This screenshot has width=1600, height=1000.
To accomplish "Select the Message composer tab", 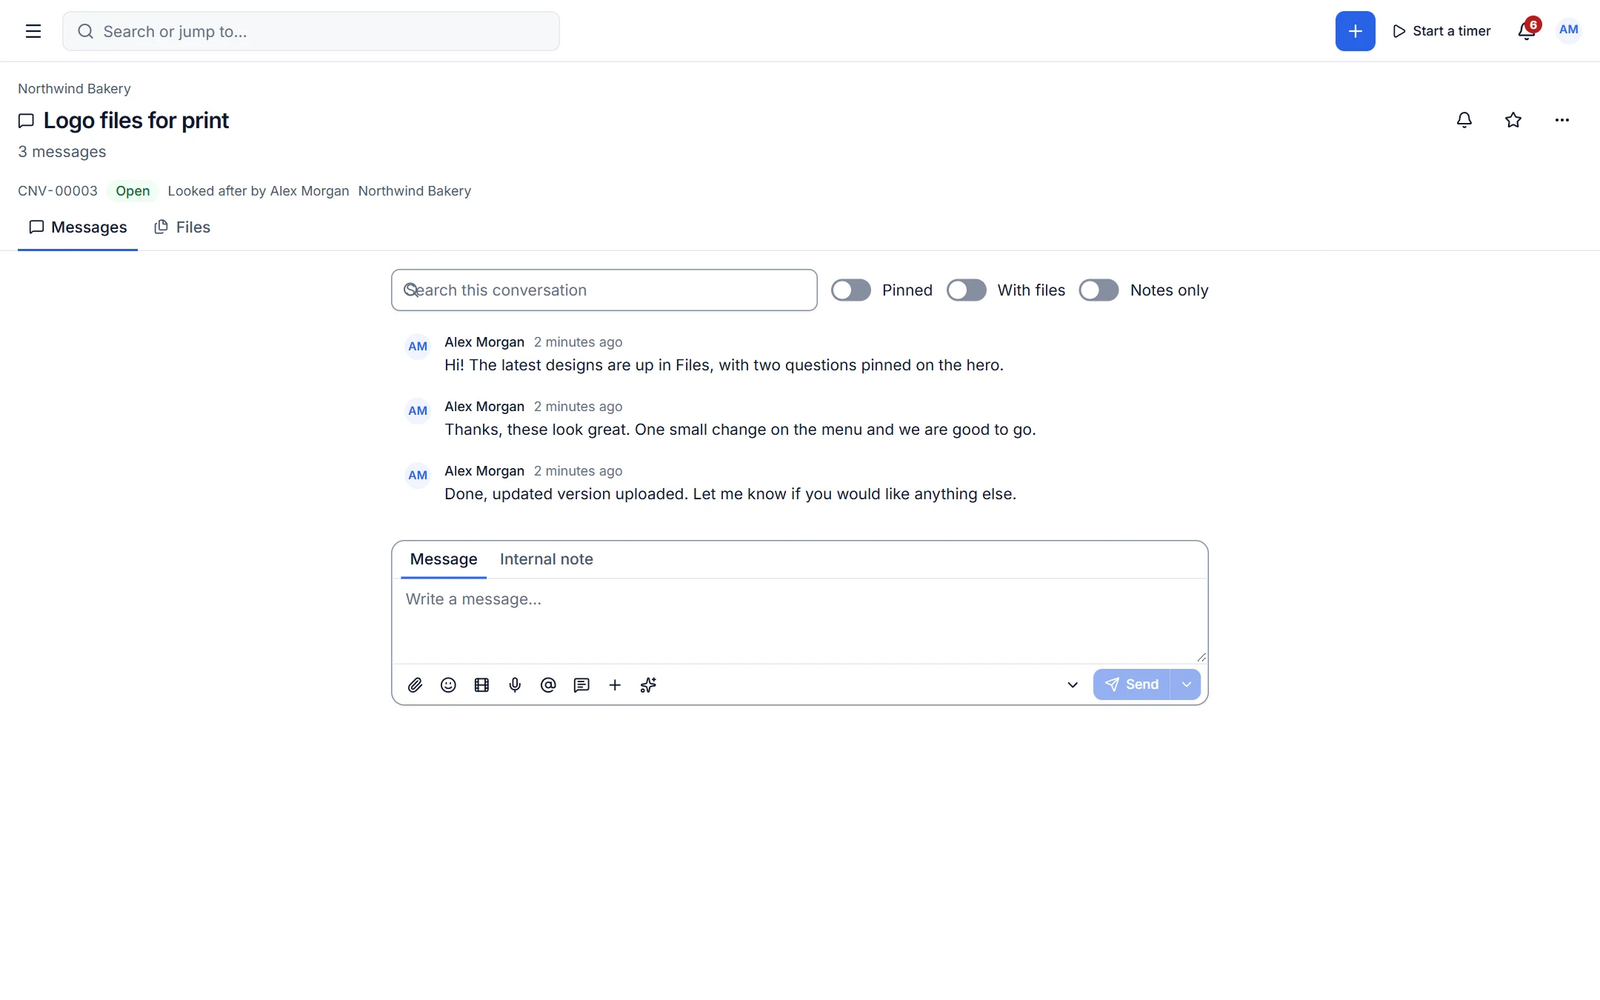I will point(443,559).
